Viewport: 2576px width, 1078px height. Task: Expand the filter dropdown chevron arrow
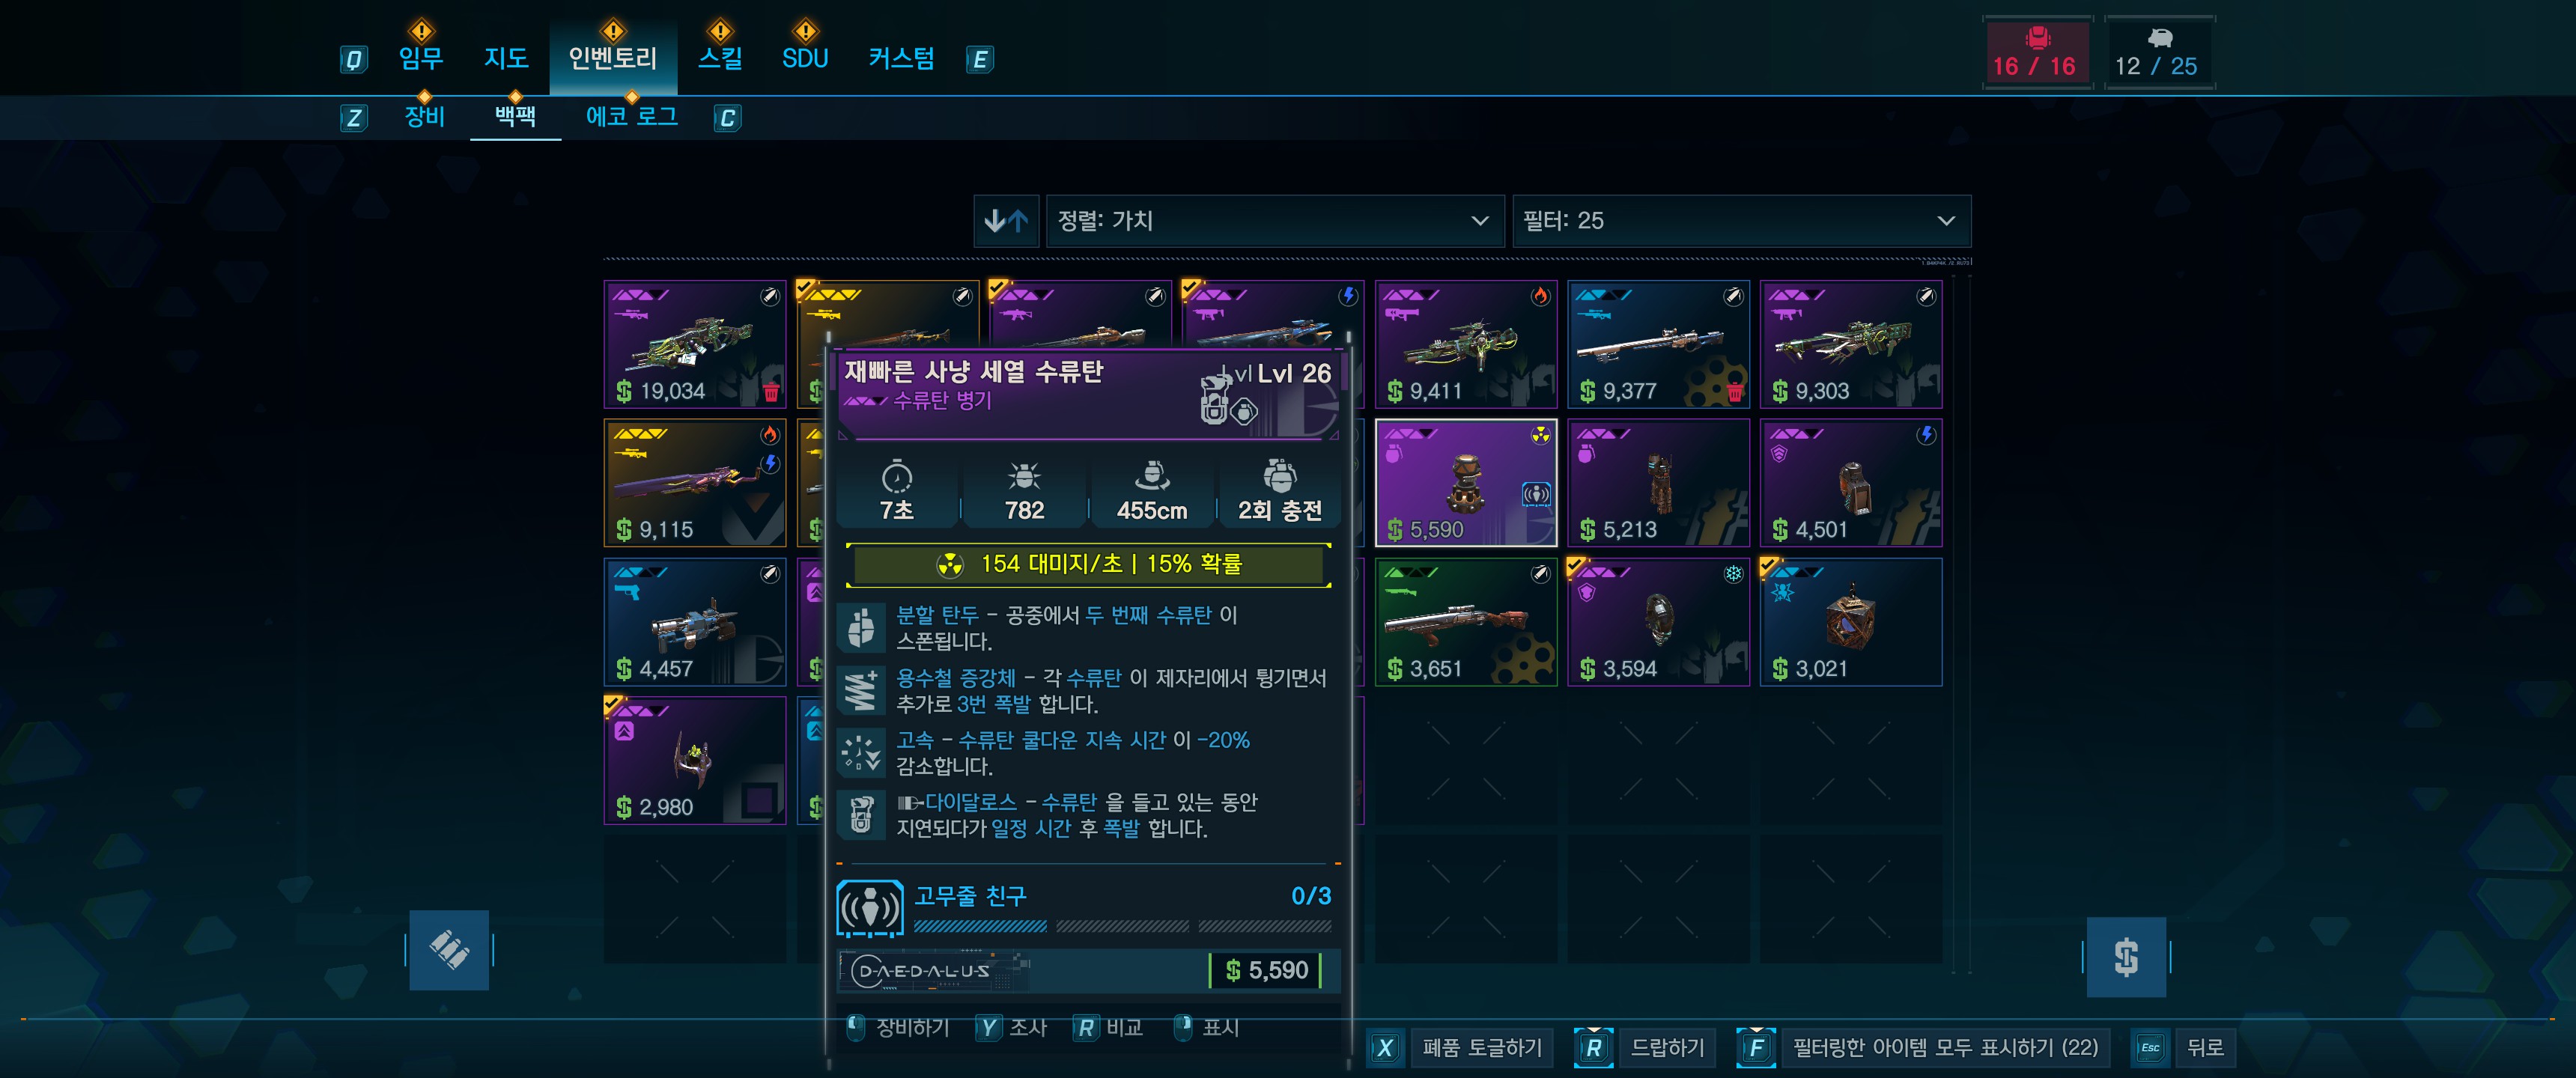click(1945, 221)
